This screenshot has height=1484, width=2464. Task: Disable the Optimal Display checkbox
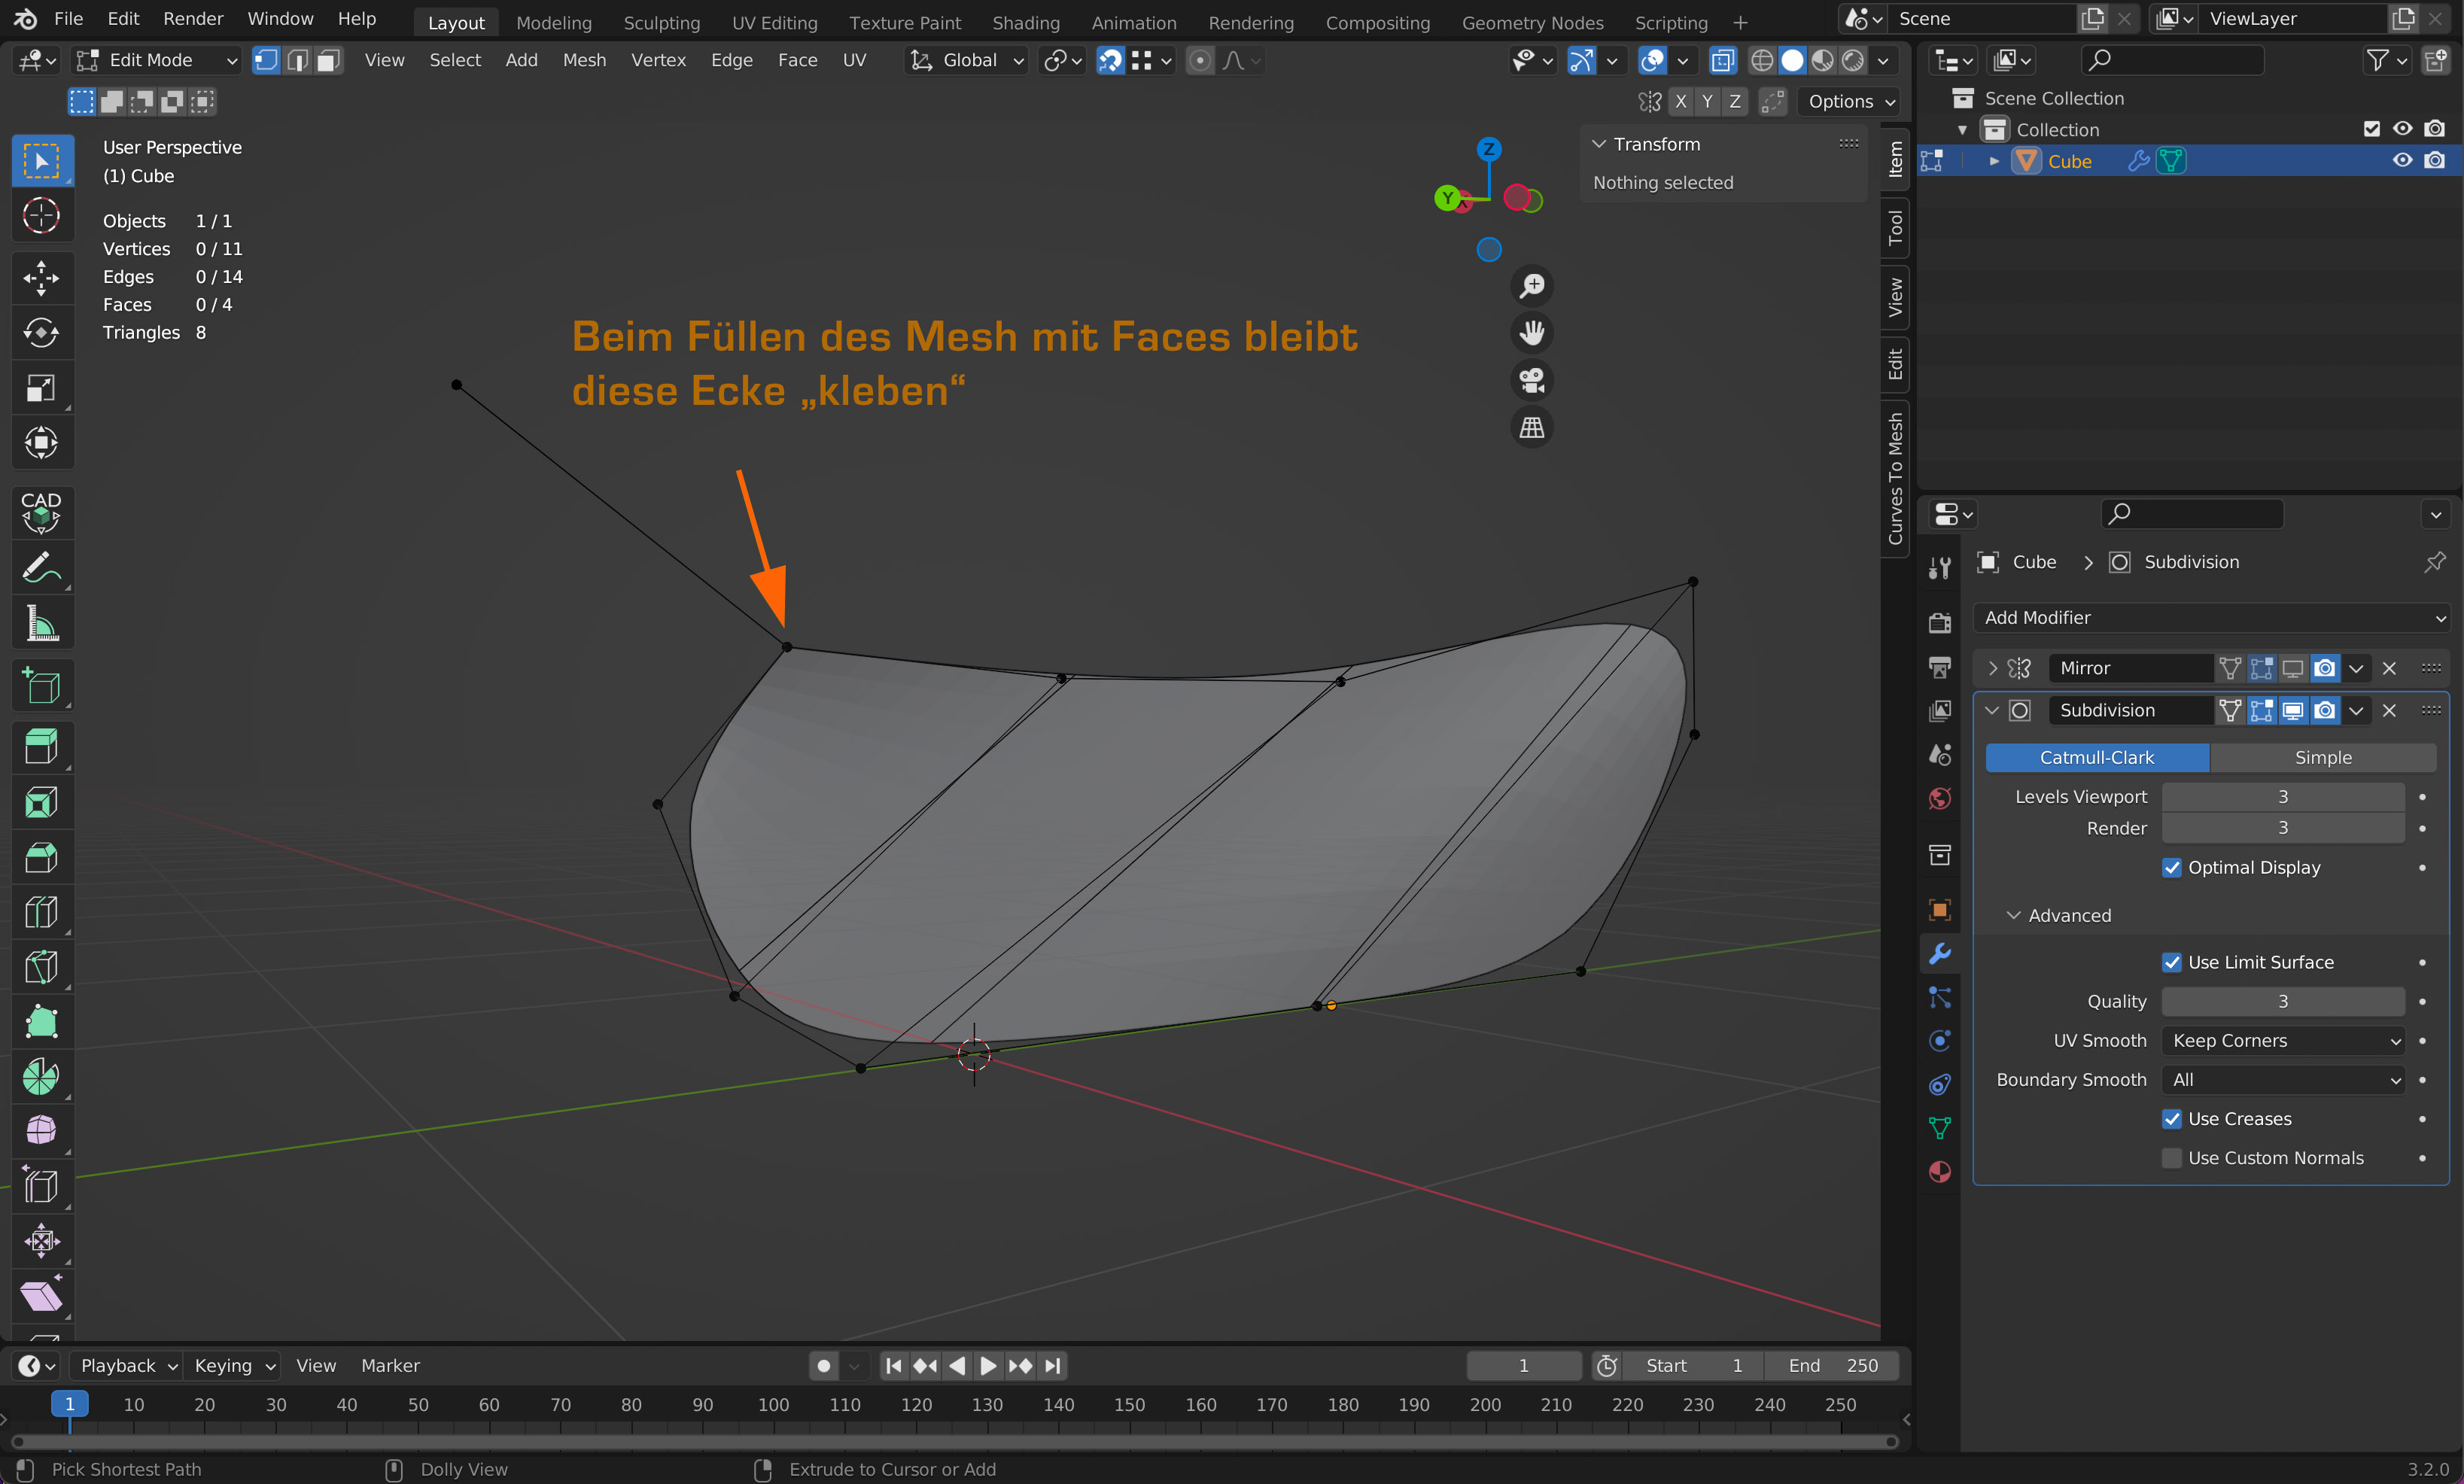pos(2171,867)
